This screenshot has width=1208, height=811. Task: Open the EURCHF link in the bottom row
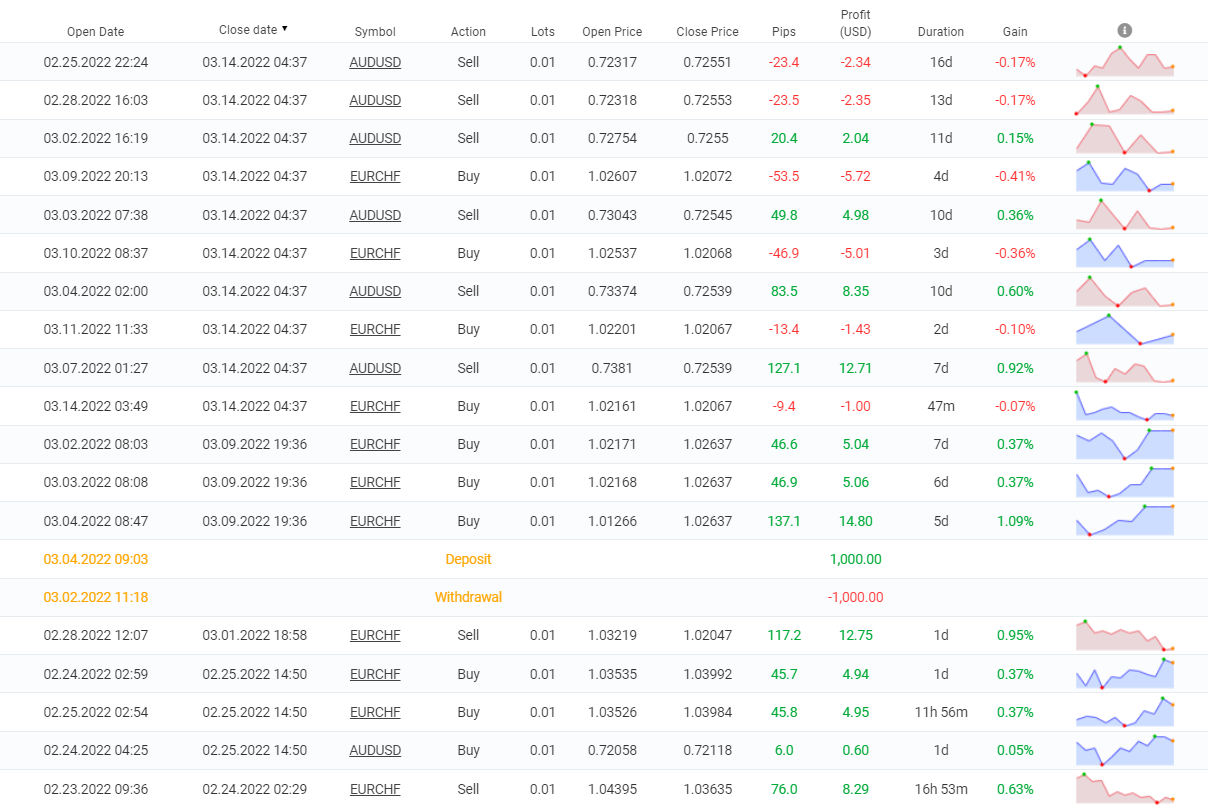(x=374, y=789)
